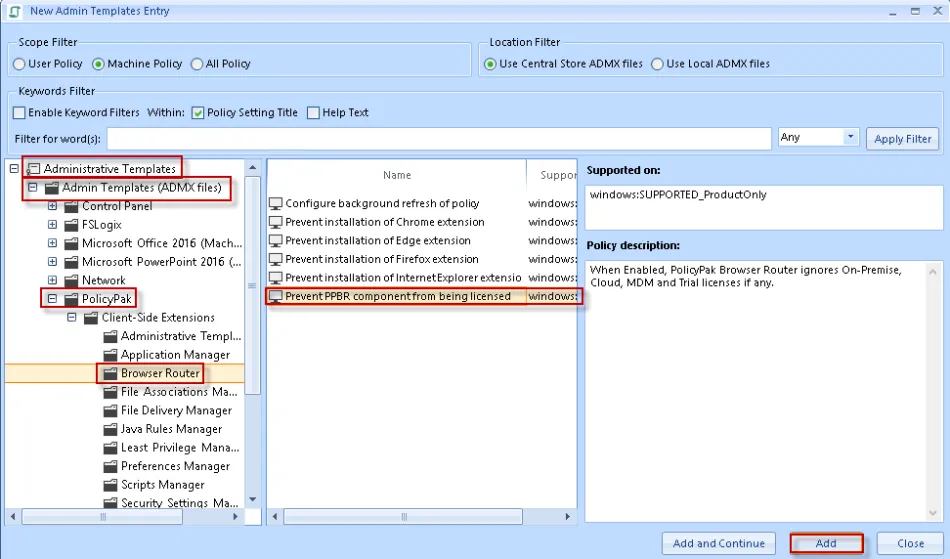
Task: Check the Help Text checkbox
Action: click(x=313, y=113)
